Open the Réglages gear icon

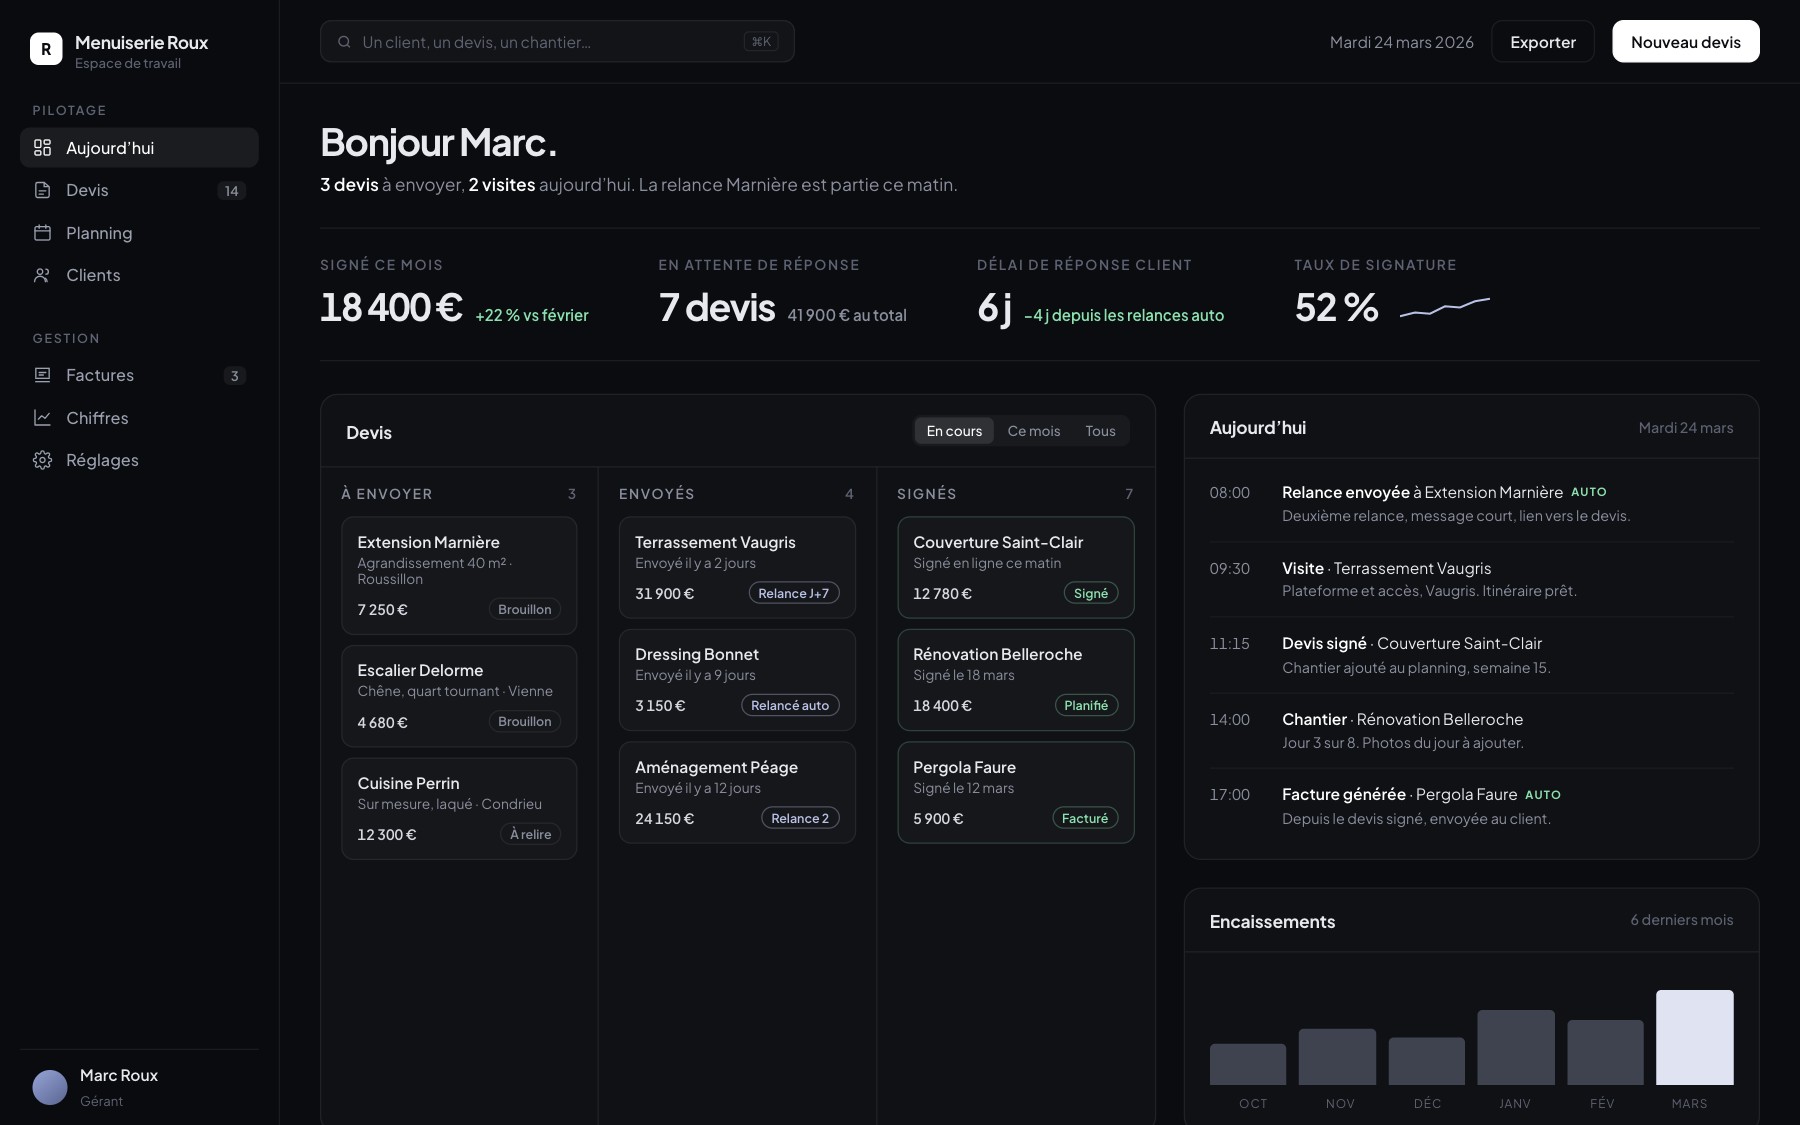tap(42, 460)
